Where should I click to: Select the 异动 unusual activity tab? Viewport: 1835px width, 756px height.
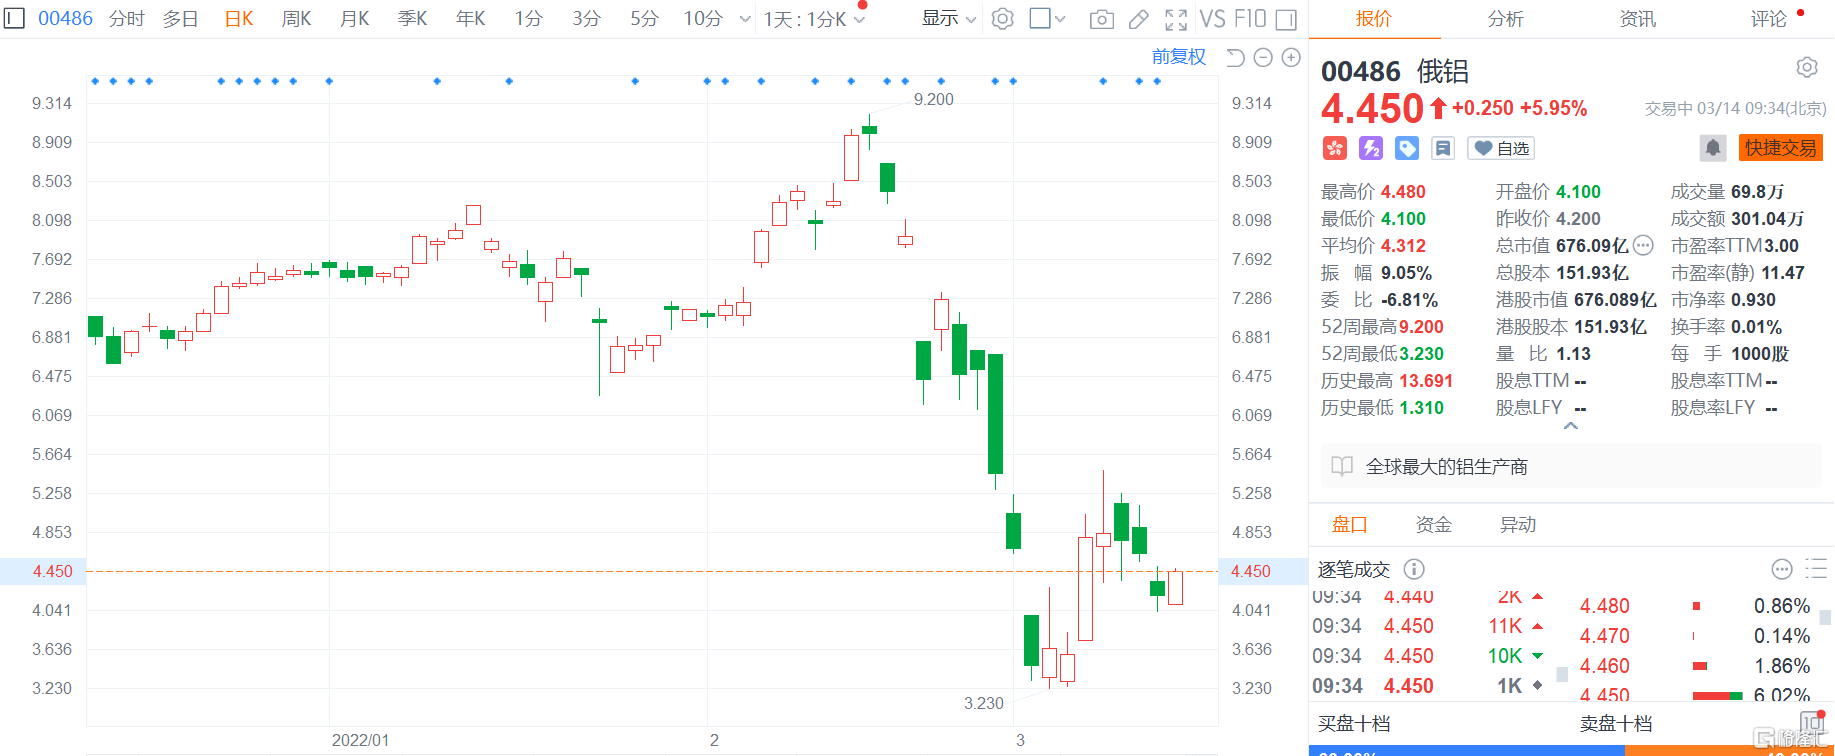point(1518,524)
